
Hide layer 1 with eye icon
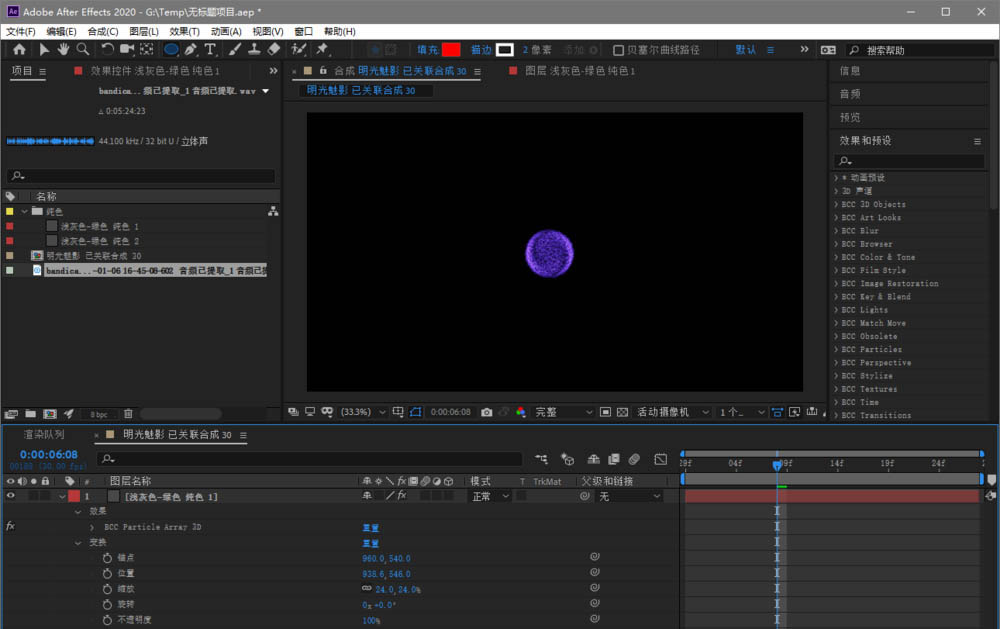tap(10, 496)
